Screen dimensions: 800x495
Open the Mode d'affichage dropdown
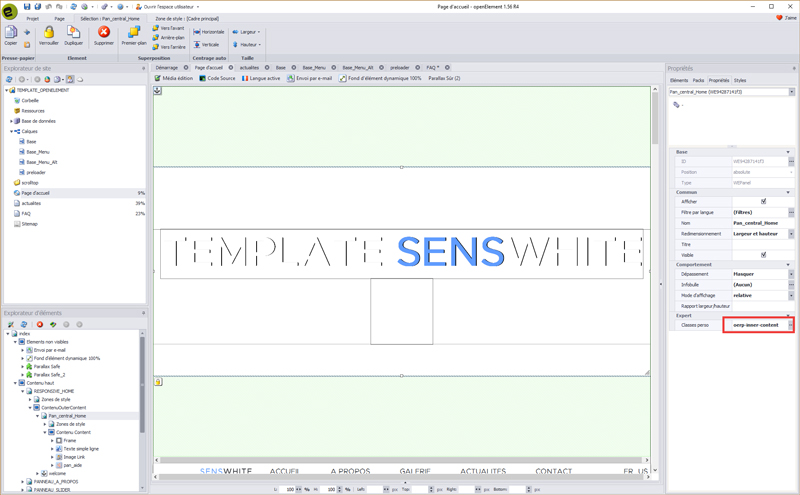(x=791, y=295)
